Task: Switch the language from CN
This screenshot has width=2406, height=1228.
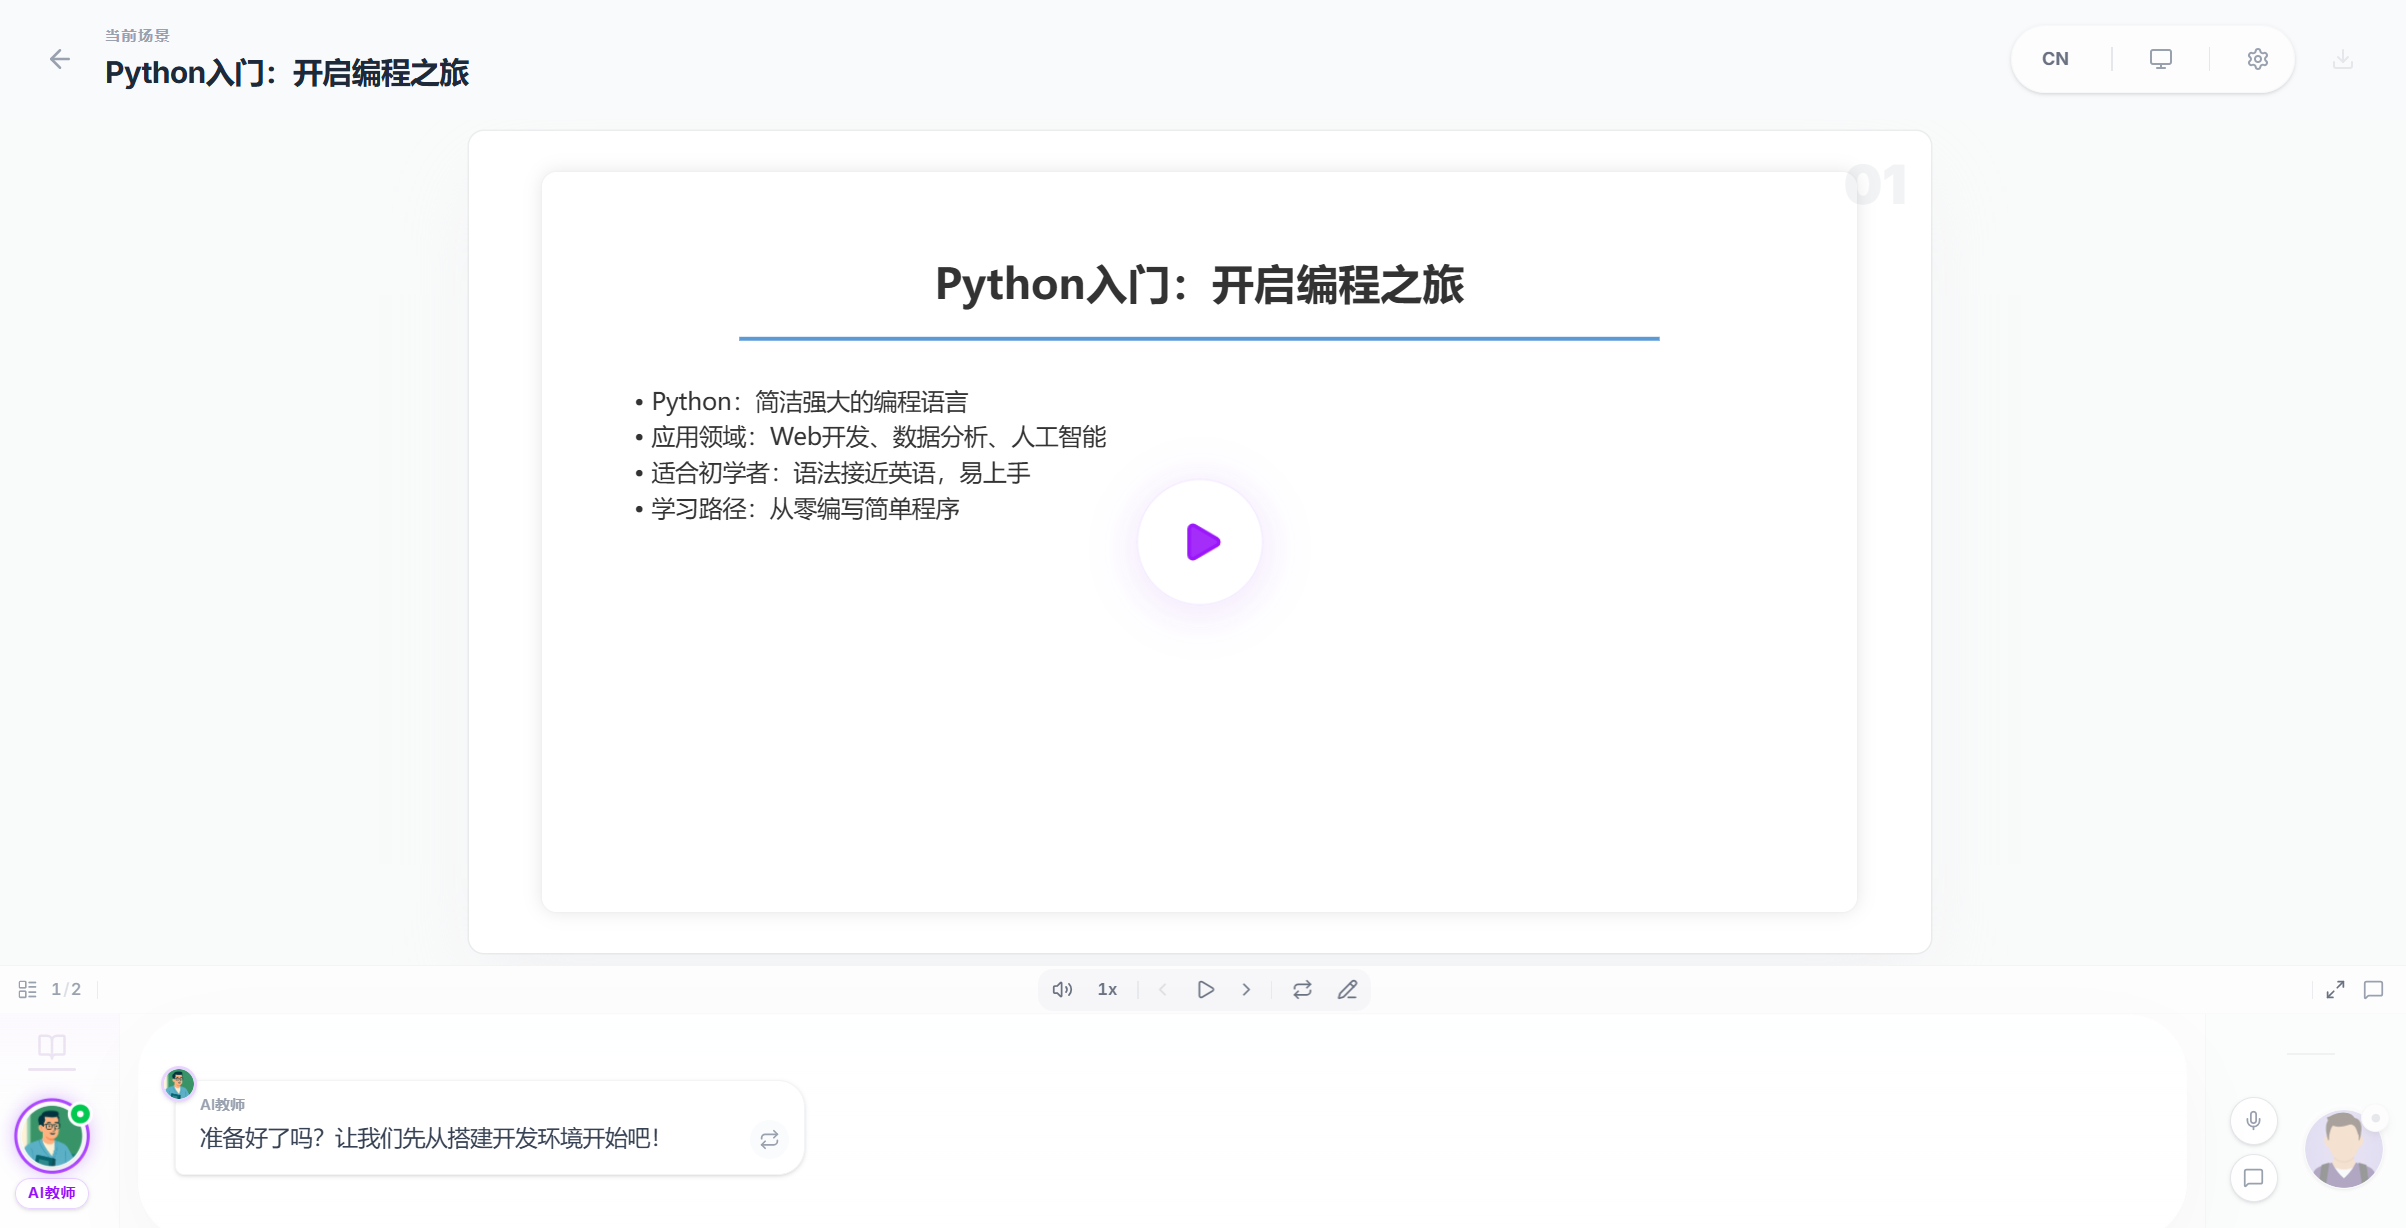Action: coord(2055,59)
